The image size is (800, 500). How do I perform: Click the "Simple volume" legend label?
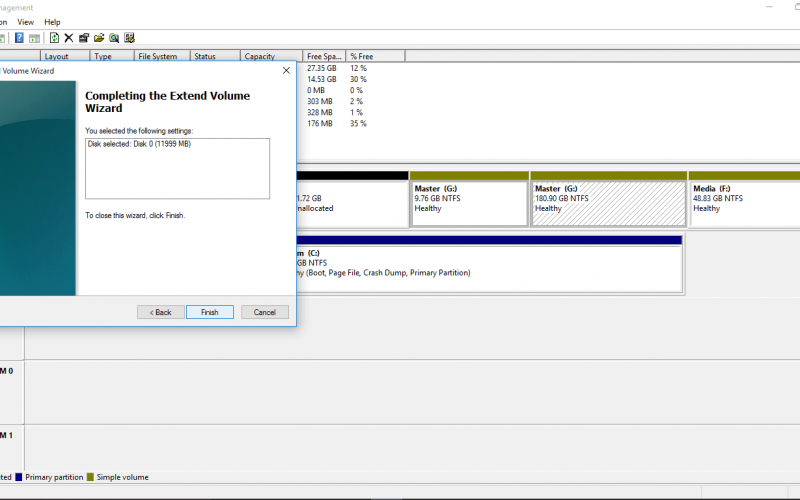122,478
